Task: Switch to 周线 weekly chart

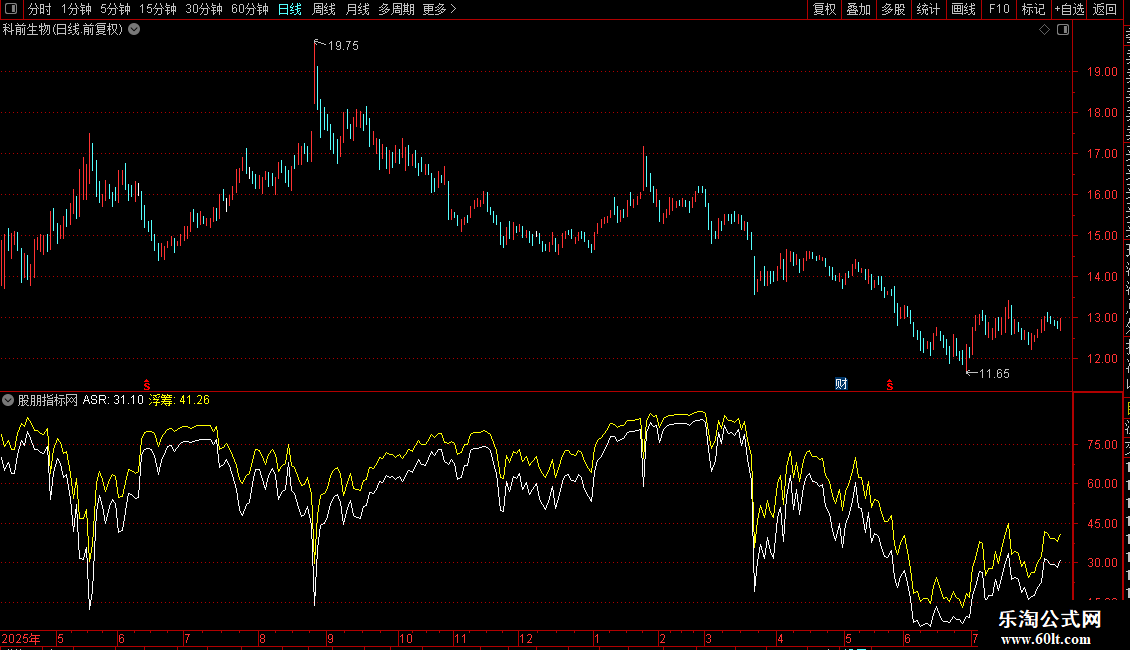Action: tap(324, 9)
